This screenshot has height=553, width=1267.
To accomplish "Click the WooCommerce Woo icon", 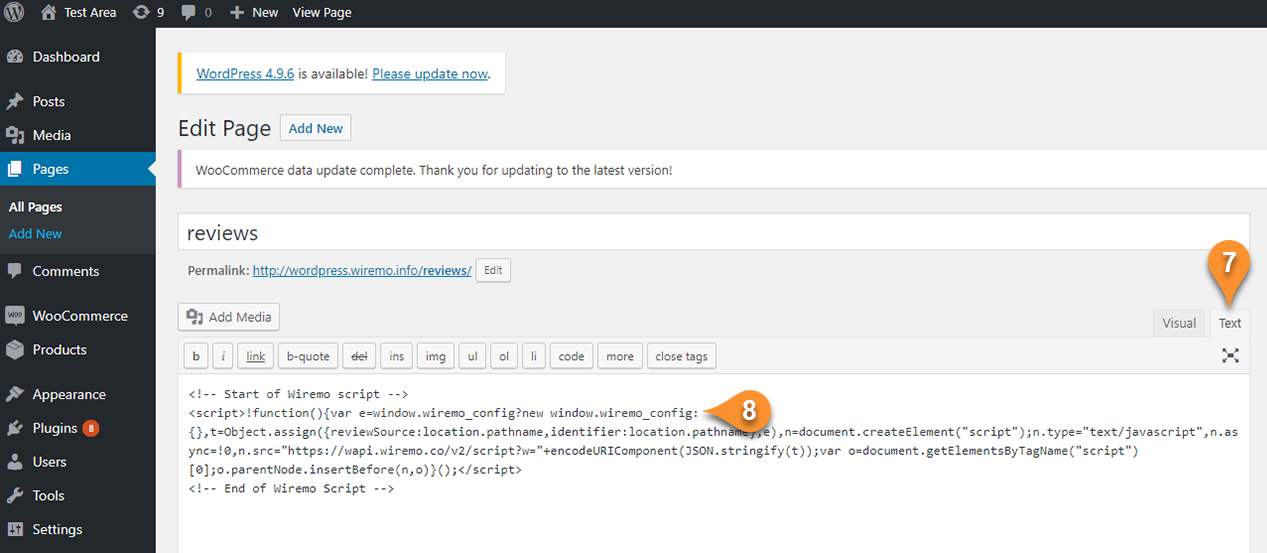I will pos(15,315).
